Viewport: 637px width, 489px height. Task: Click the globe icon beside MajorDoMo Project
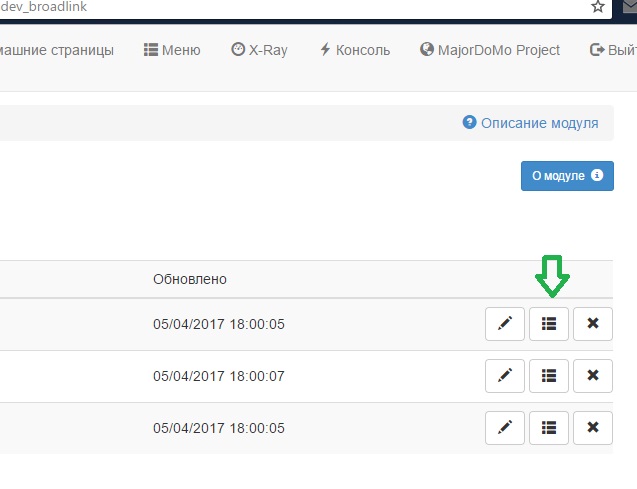coord(427,49)
